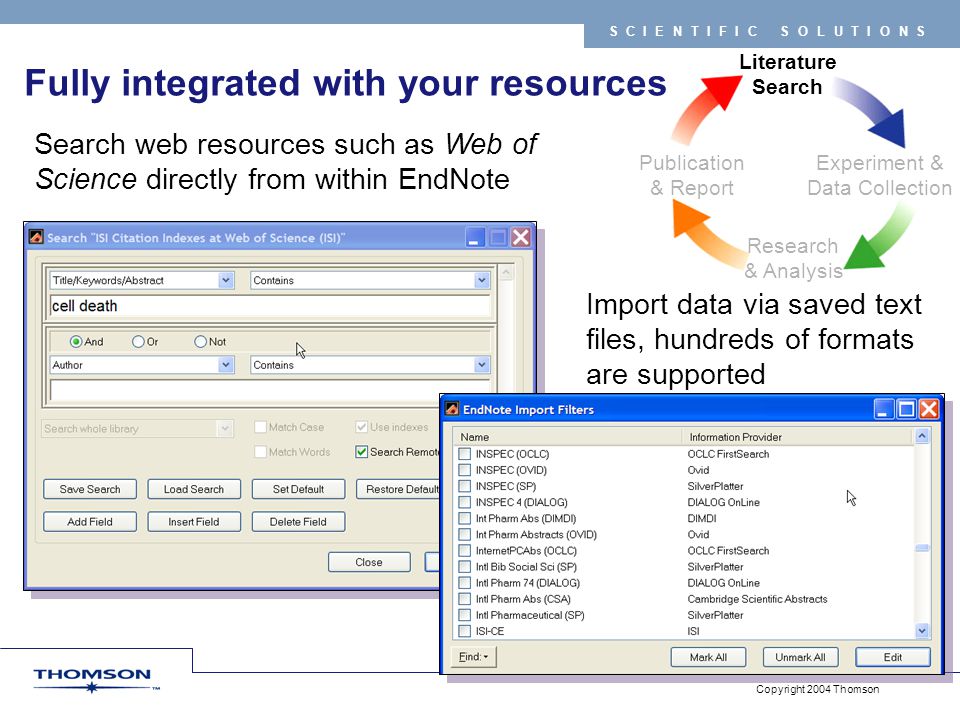Click scroll up arrow in Search fields pane

coord(506,272)
